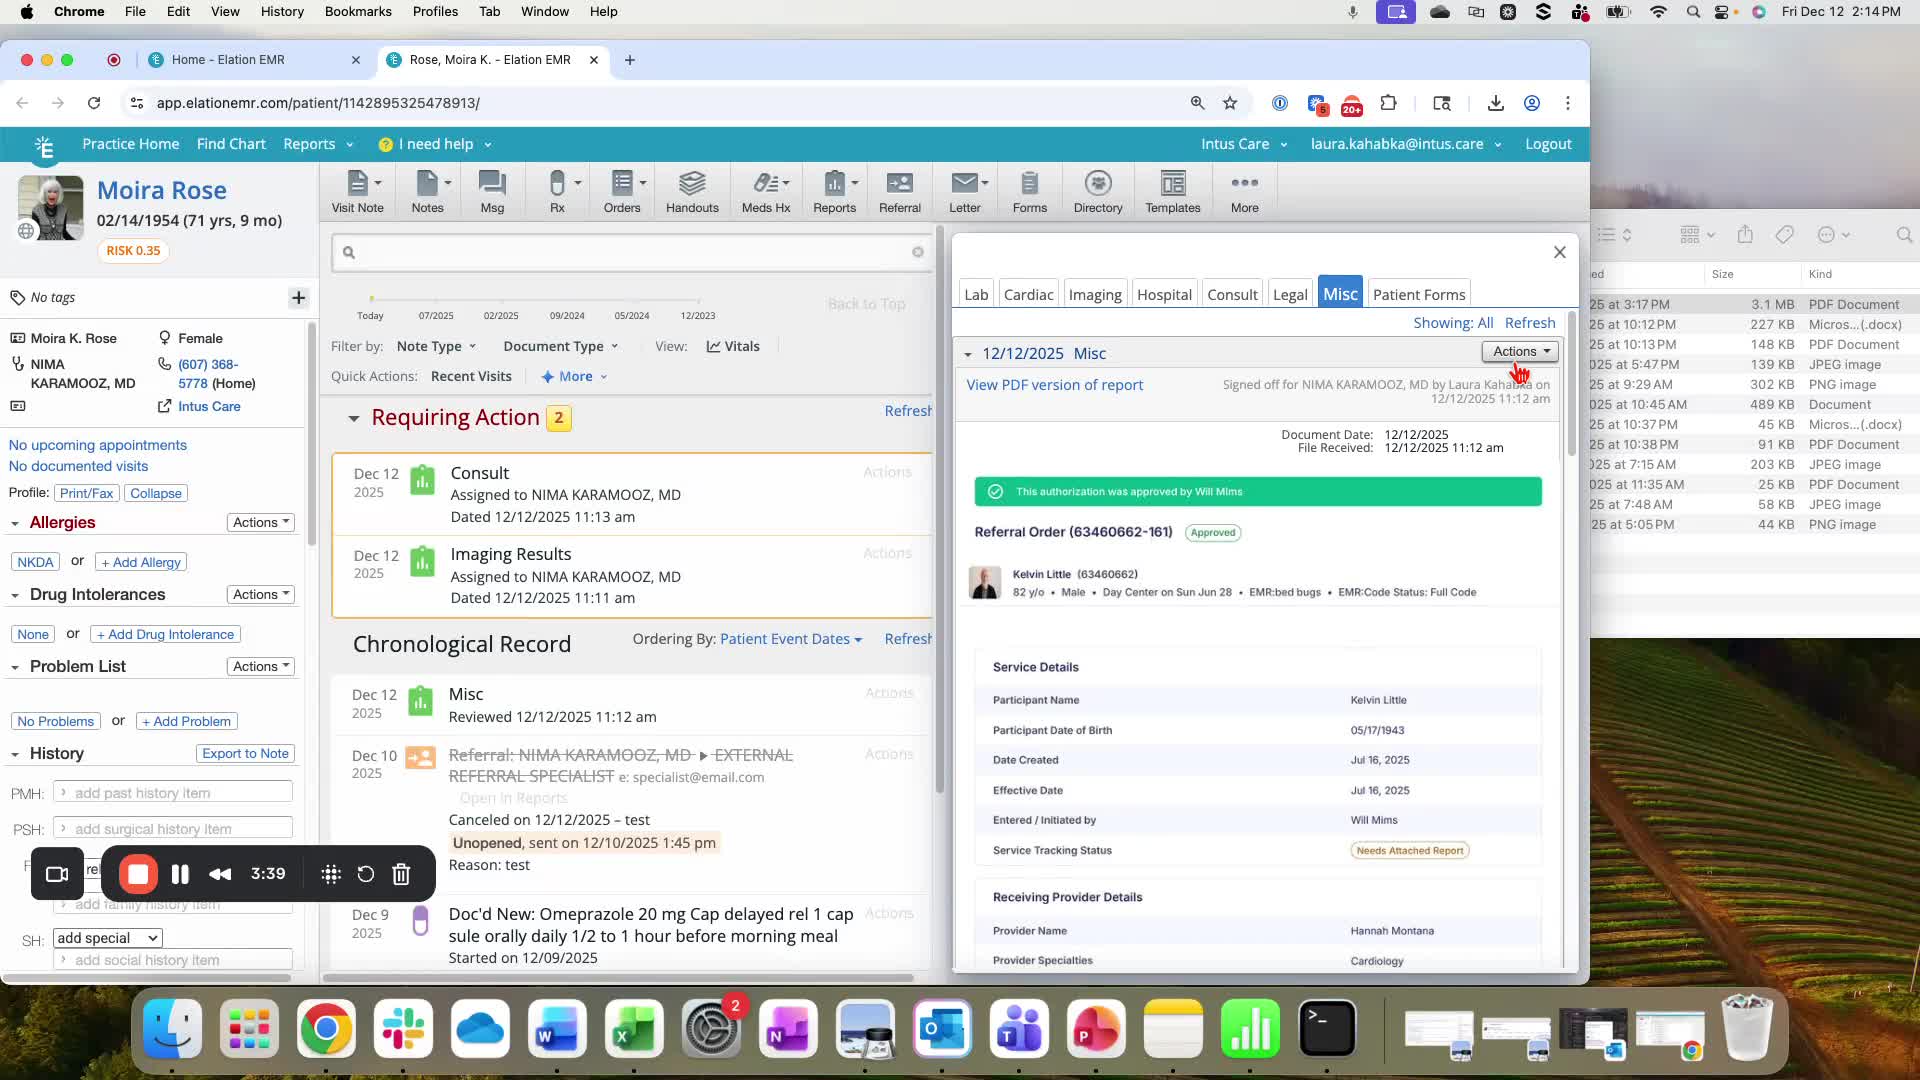Add a new patient tag
Viewport: 1920px width, 1080px height.
298,297
